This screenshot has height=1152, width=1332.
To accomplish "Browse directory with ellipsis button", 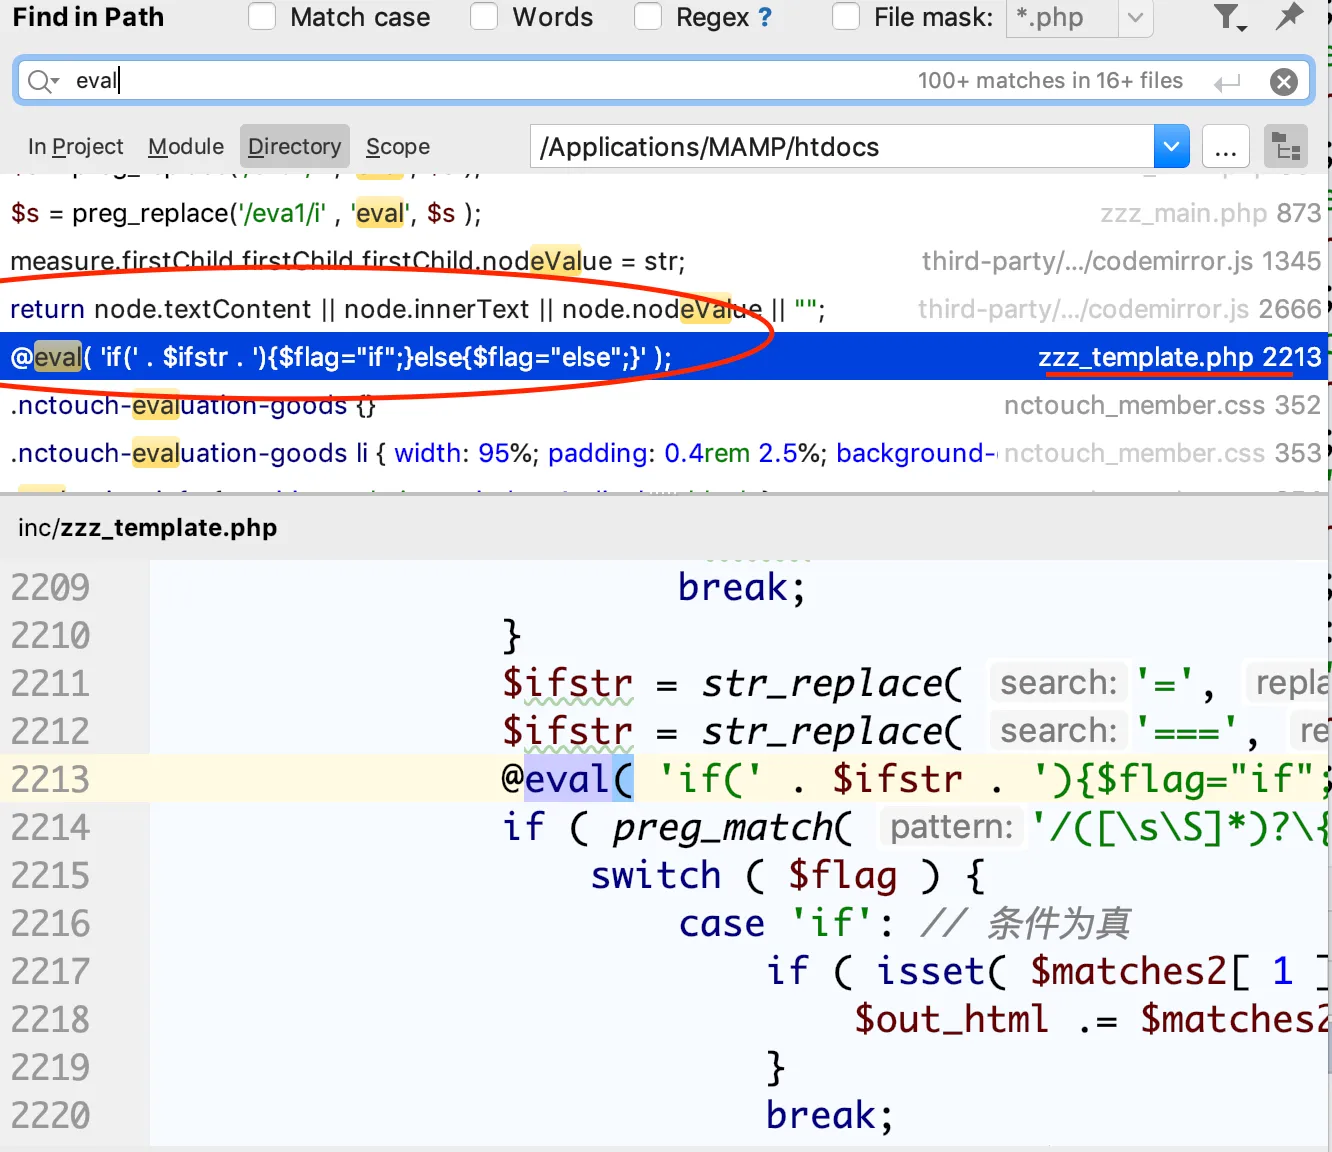I will [1225, 147].
